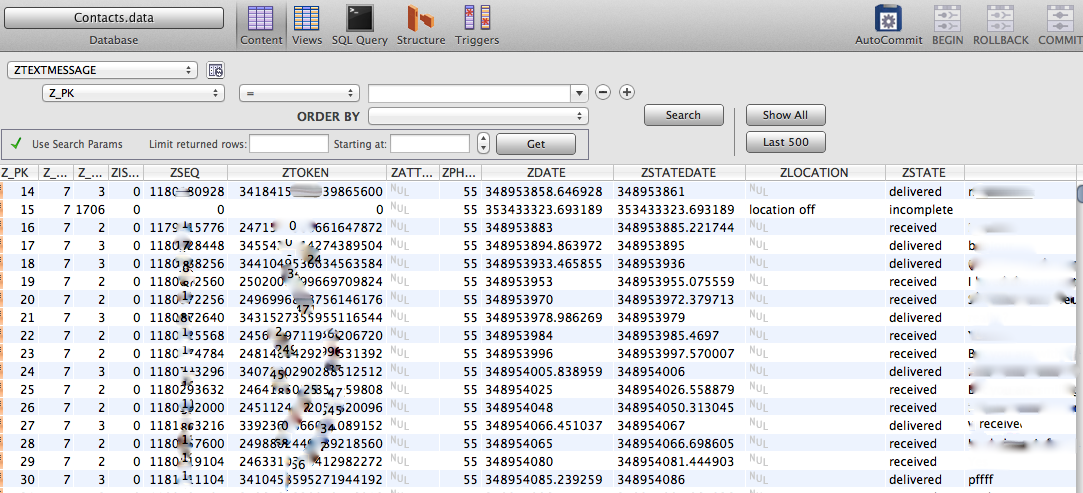Screen dimensions: 1083x493
Task: Select Z_PK cell 21
Action: (27, 317)
